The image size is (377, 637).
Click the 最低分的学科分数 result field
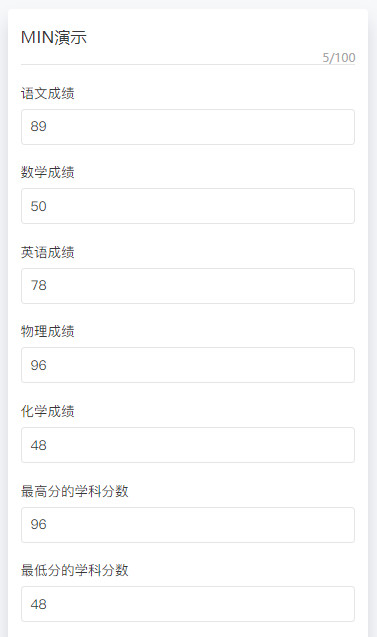pos(188,604)
